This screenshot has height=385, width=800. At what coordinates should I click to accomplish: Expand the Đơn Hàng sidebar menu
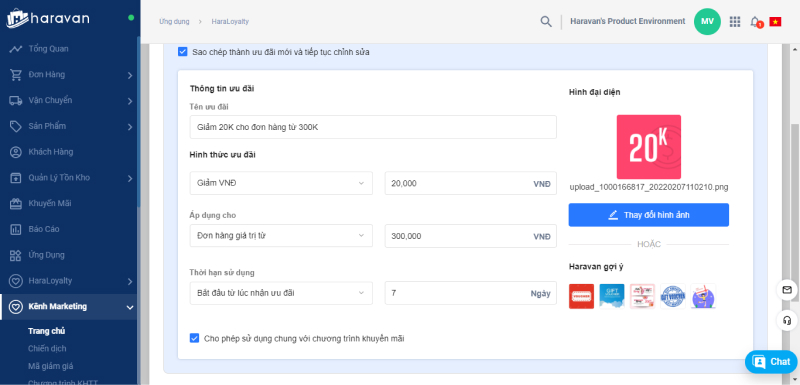tap(69, 74)
